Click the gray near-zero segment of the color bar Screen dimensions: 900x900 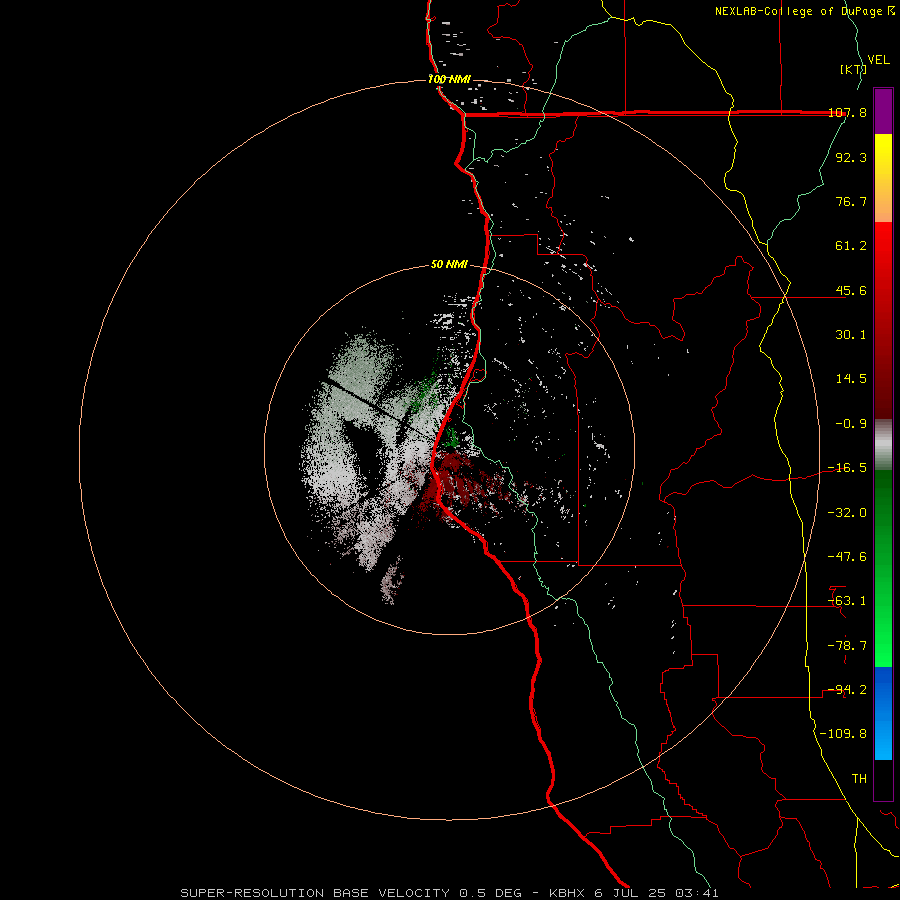[883, 445]
